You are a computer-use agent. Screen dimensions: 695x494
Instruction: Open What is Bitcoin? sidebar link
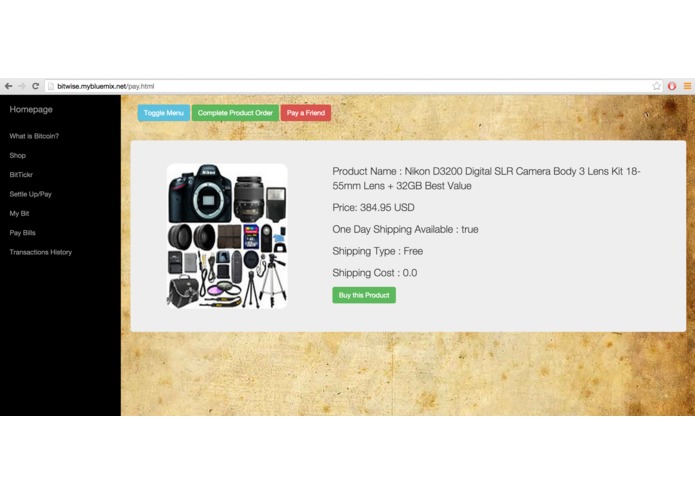coord(34,136)
